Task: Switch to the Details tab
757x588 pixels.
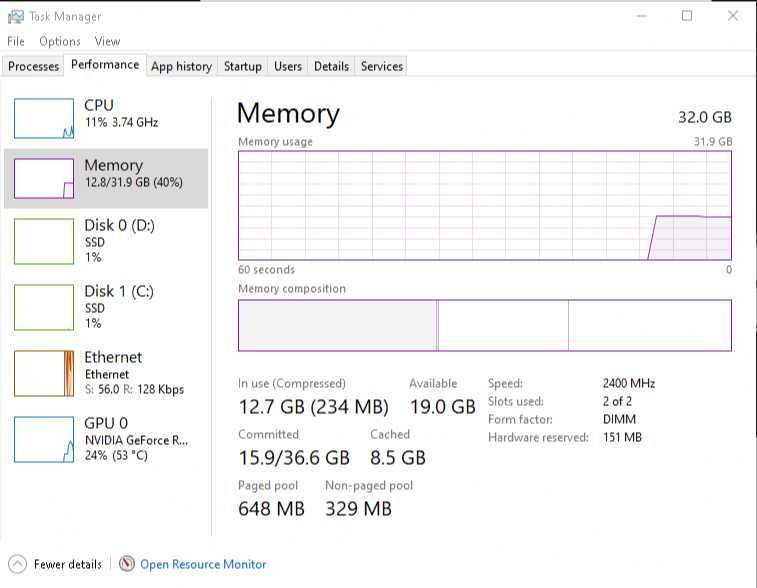Action: coord(331,66)
